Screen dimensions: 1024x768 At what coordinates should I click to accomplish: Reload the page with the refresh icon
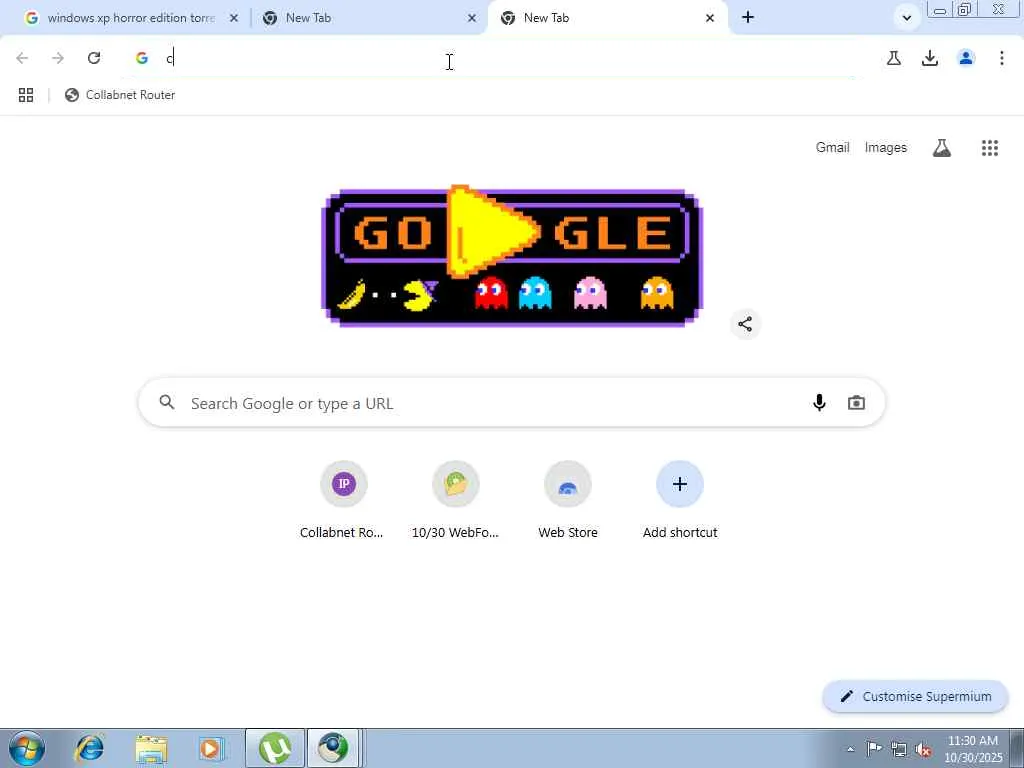[94, 58]
